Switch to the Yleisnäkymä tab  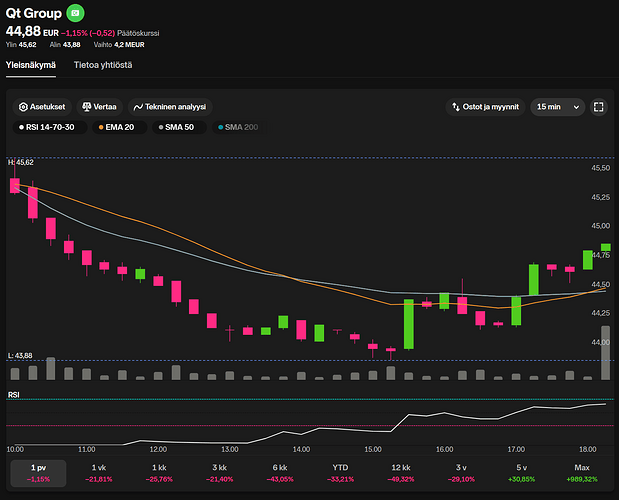31,65
